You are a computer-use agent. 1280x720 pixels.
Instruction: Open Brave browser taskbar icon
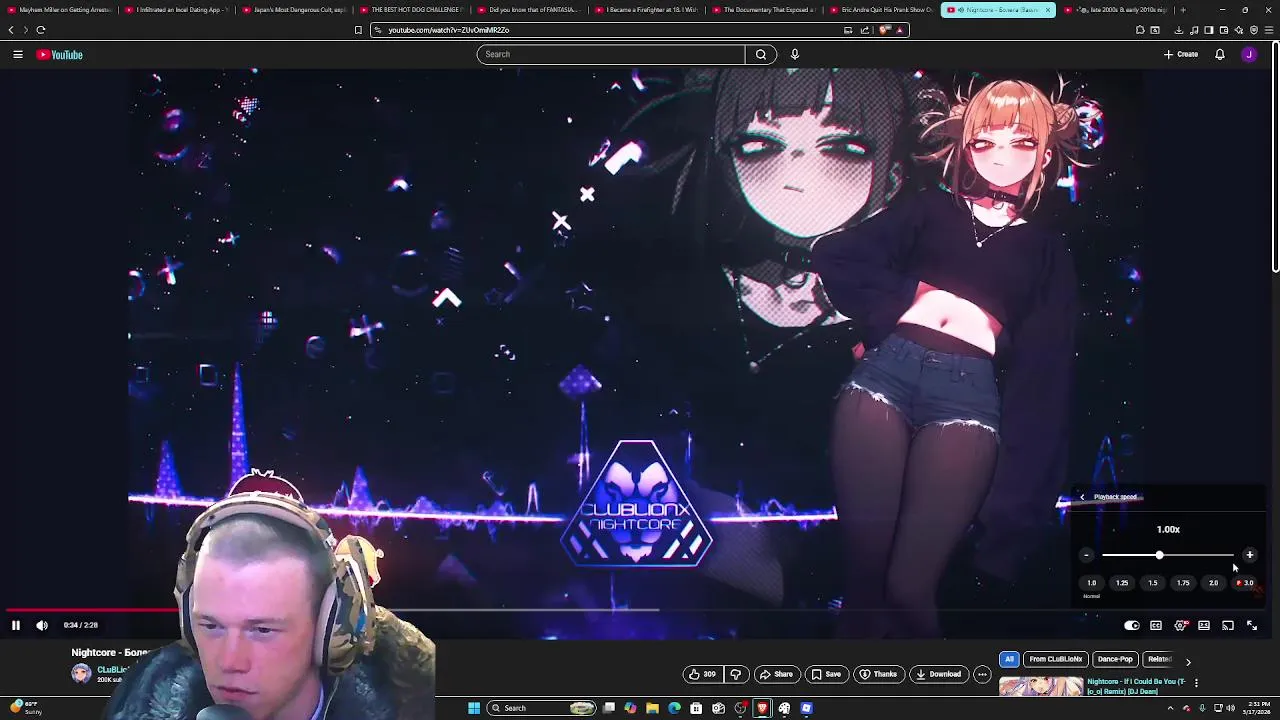(x=762, y=708)
